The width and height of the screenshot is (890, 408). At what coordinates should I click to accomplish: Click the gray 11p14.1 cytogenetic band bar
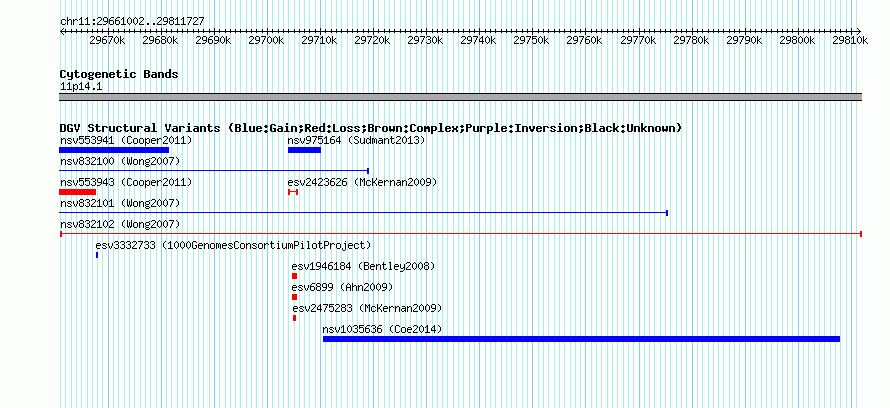461,97
